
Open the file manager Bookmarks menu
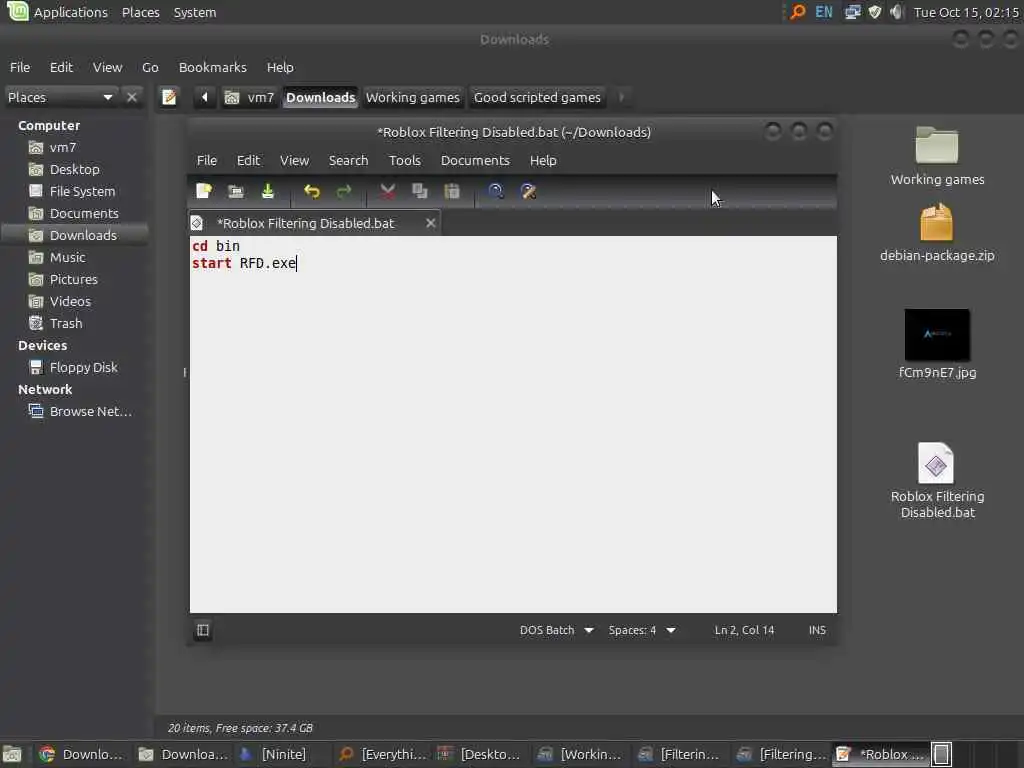point(212,67)
